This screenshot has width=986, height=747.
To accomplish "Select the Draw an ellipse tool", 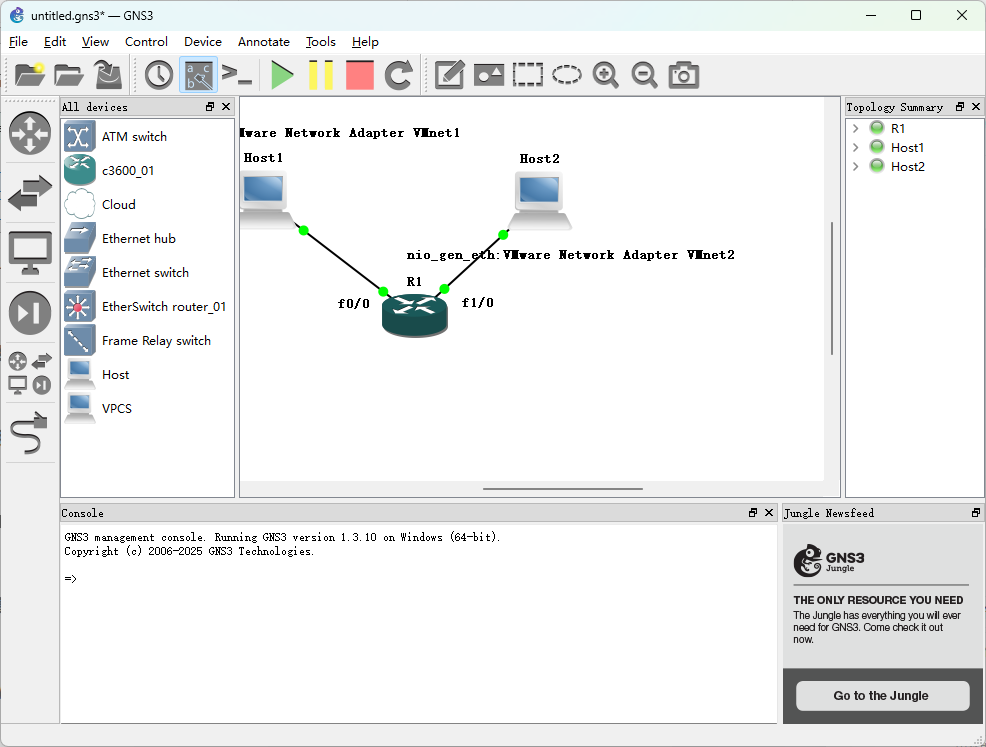I will (567, 75).
